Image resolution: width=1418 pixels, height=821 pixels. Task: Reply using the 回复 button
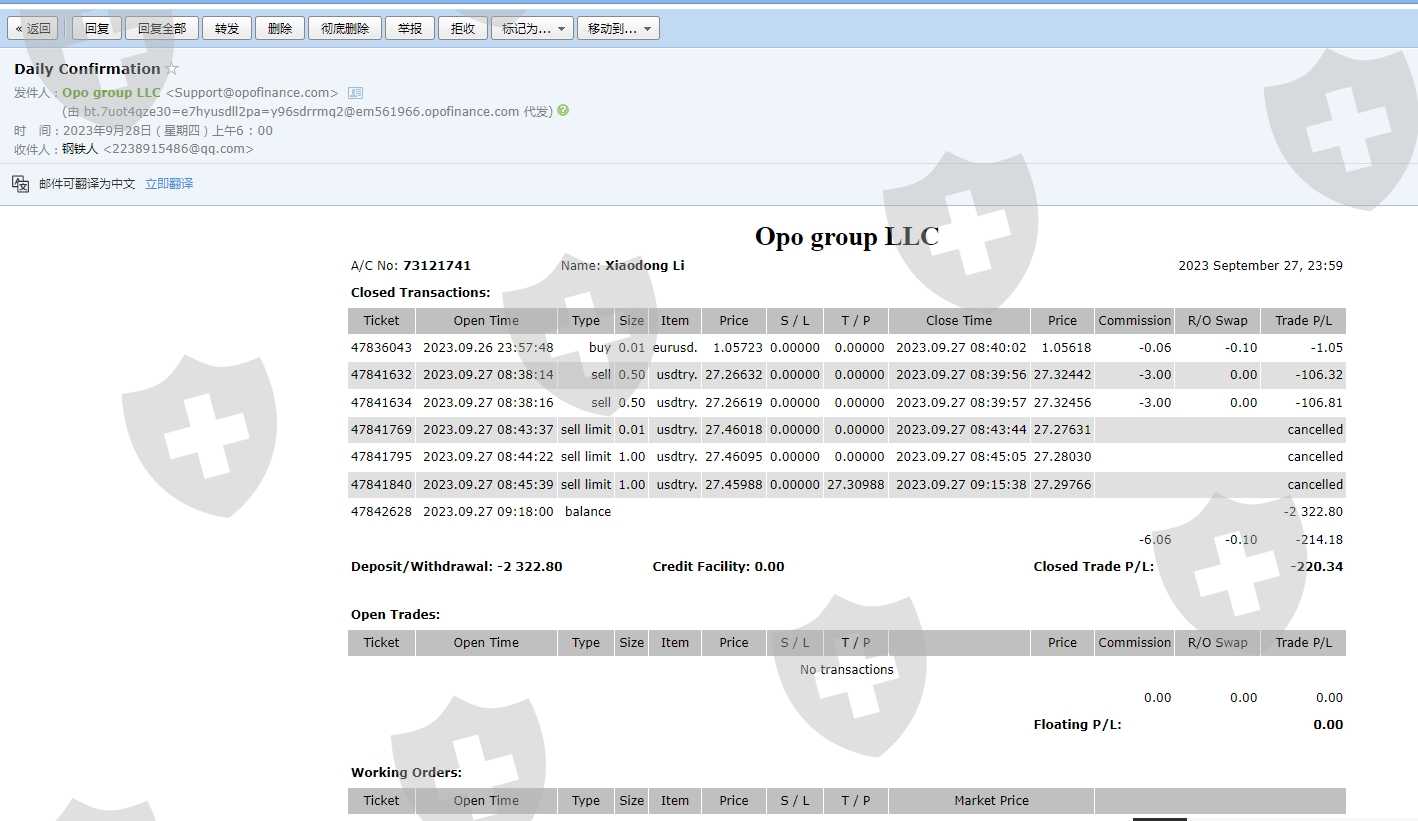(97, 29)
